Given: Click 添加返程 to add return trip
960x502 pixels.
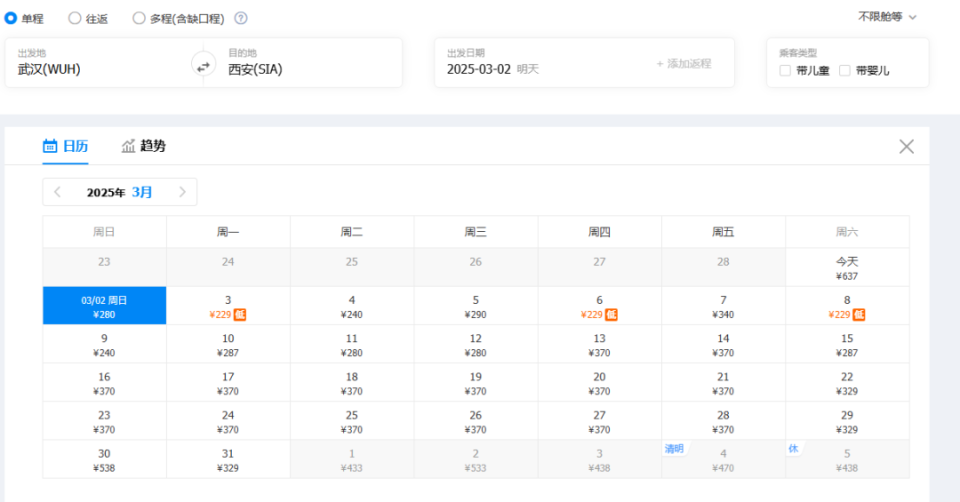Looking at the screenshot, I should 684,64.
